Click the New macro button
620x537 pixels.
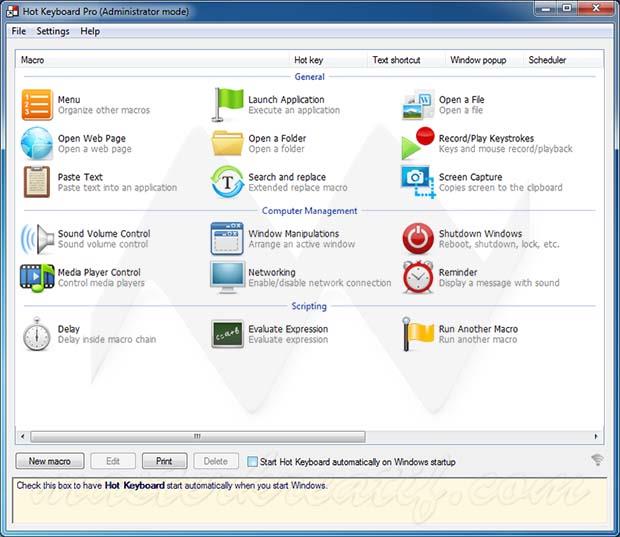50,461
